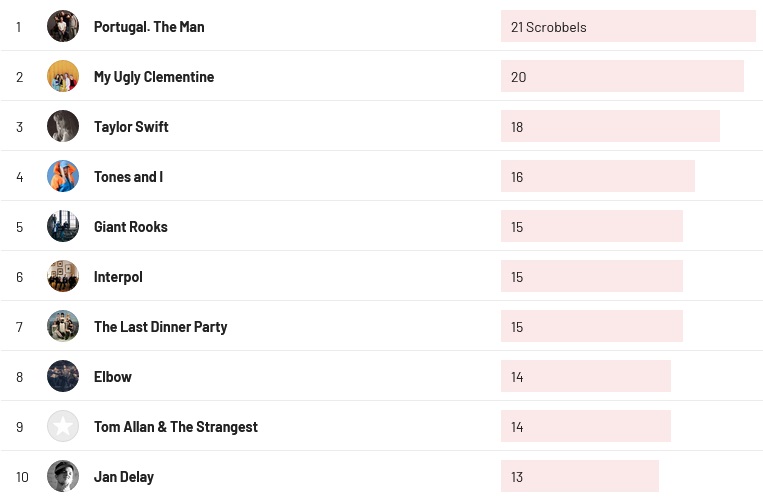Click the 21 Scrobbels bar
The width and height of the screenshot is (763, 497).
[628, 27]
